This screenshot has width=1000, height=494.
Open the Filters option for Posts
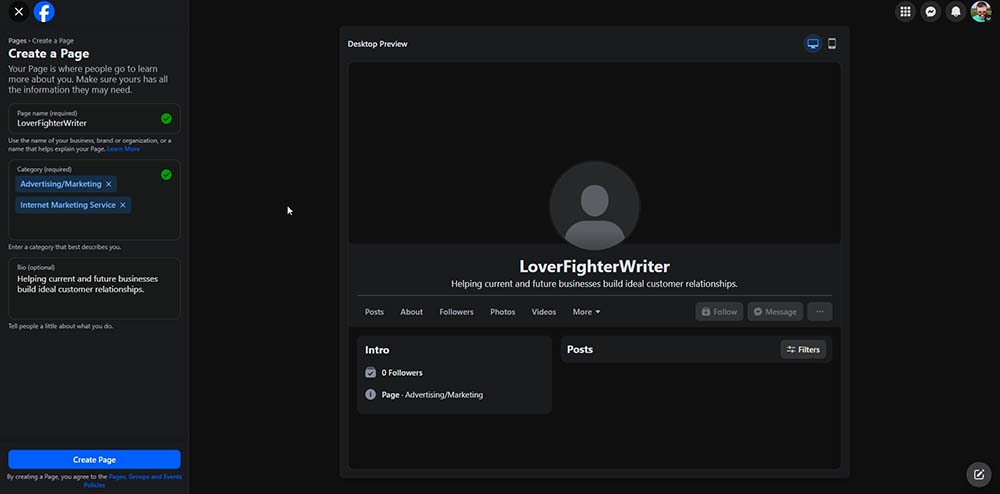[803, 350]
